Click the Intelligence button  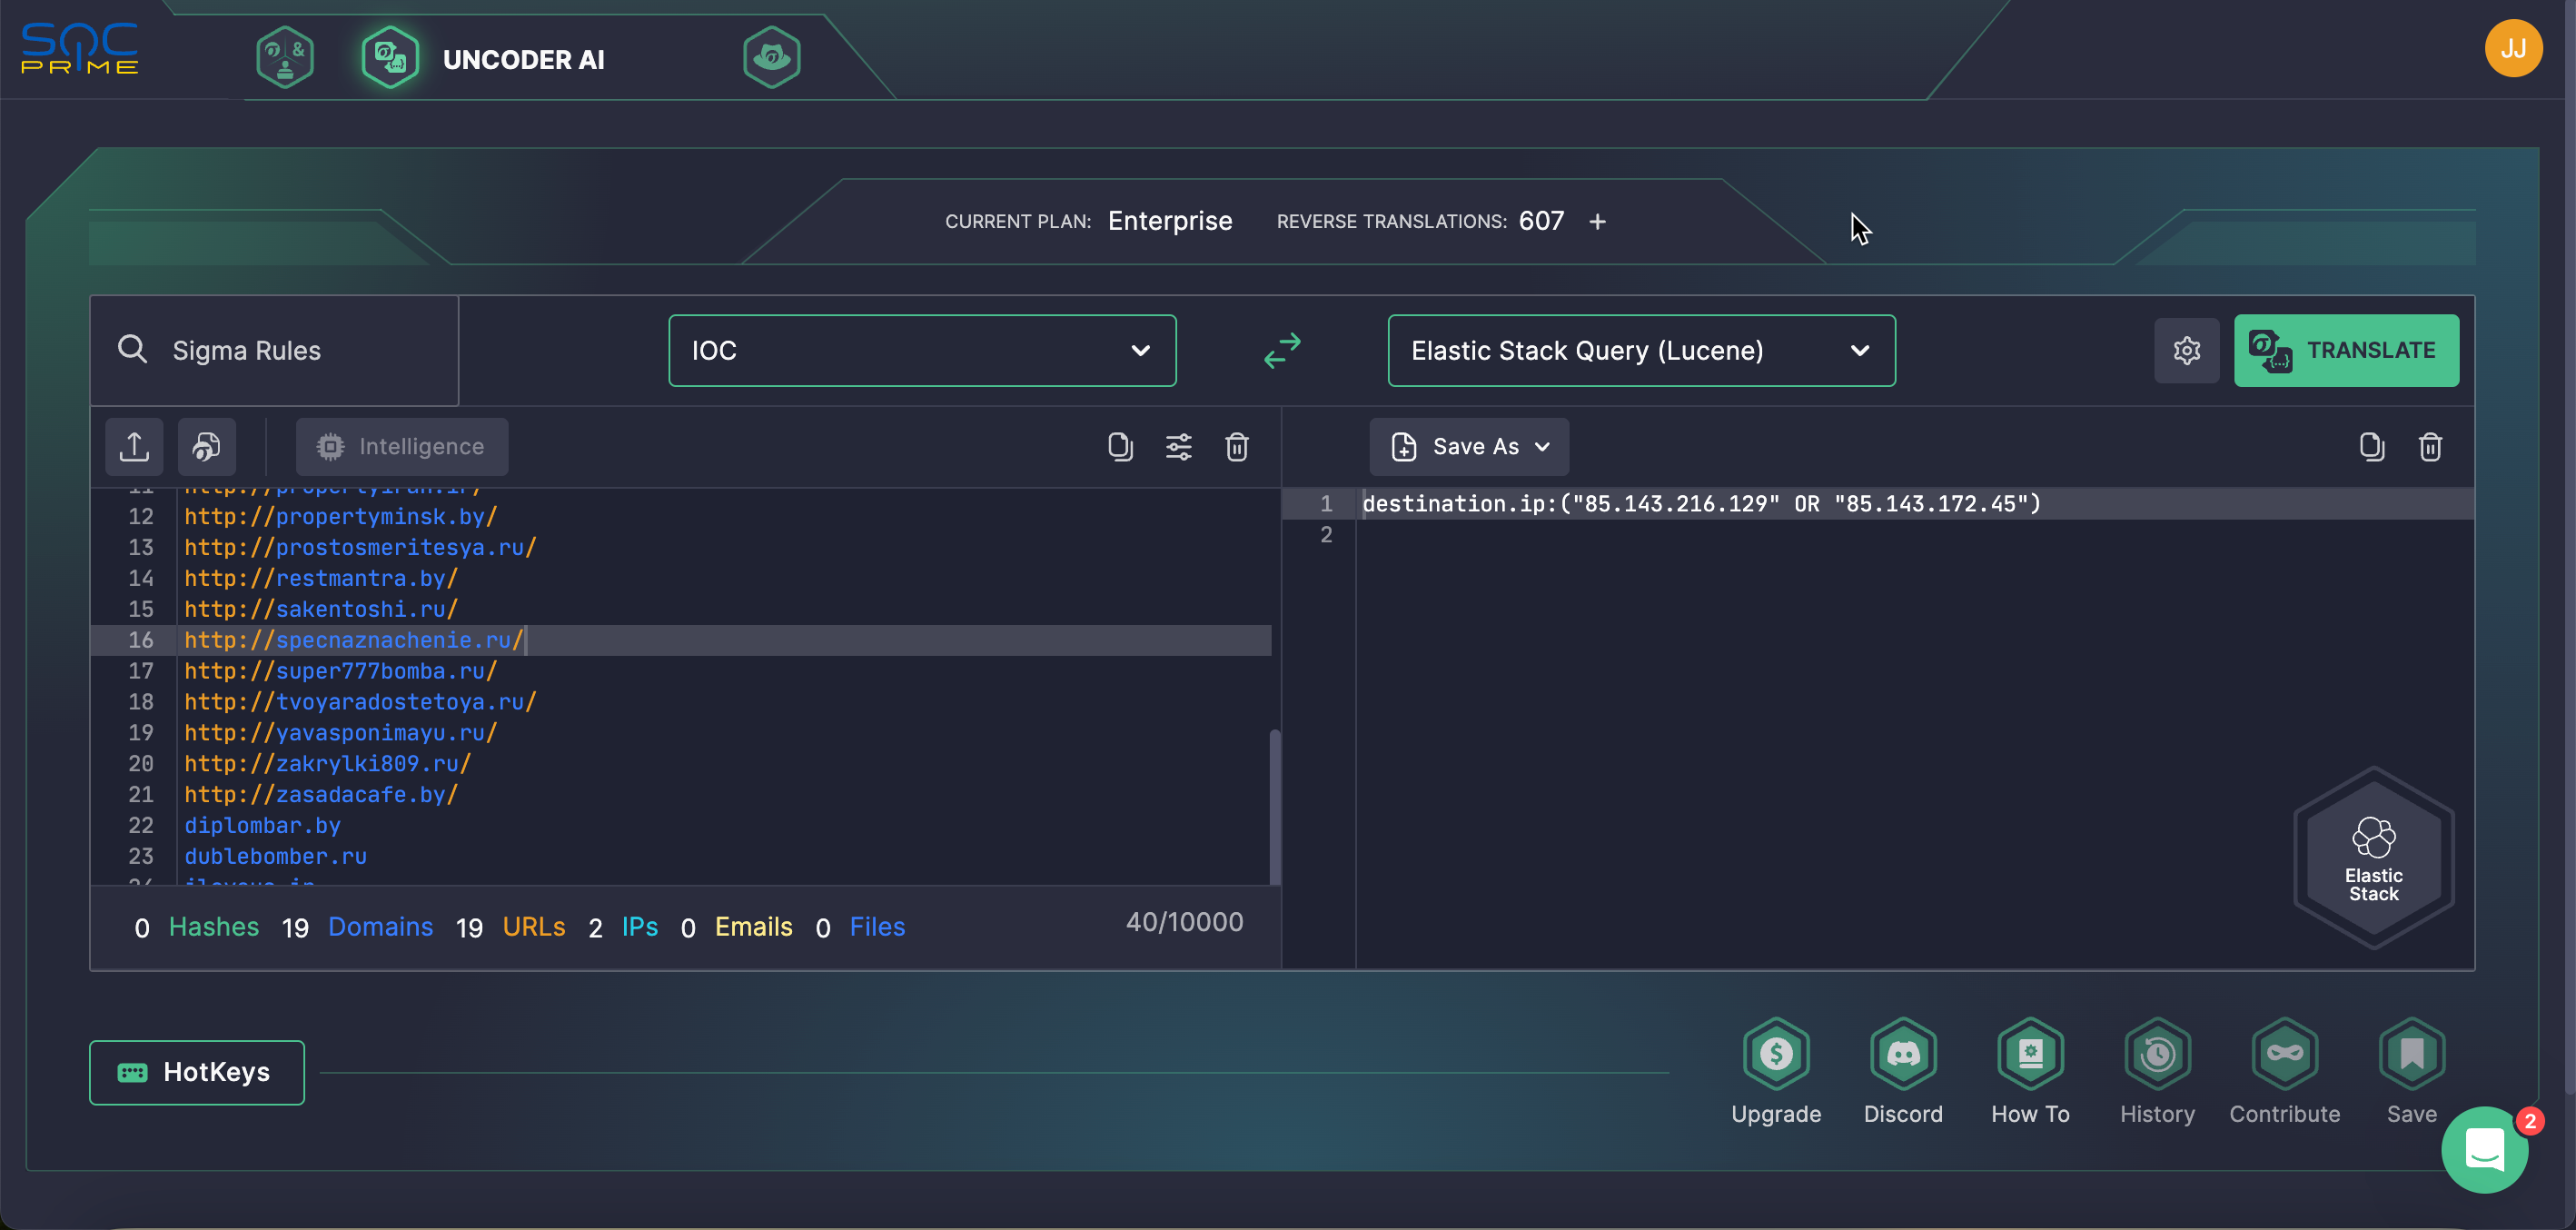[402, 446]
